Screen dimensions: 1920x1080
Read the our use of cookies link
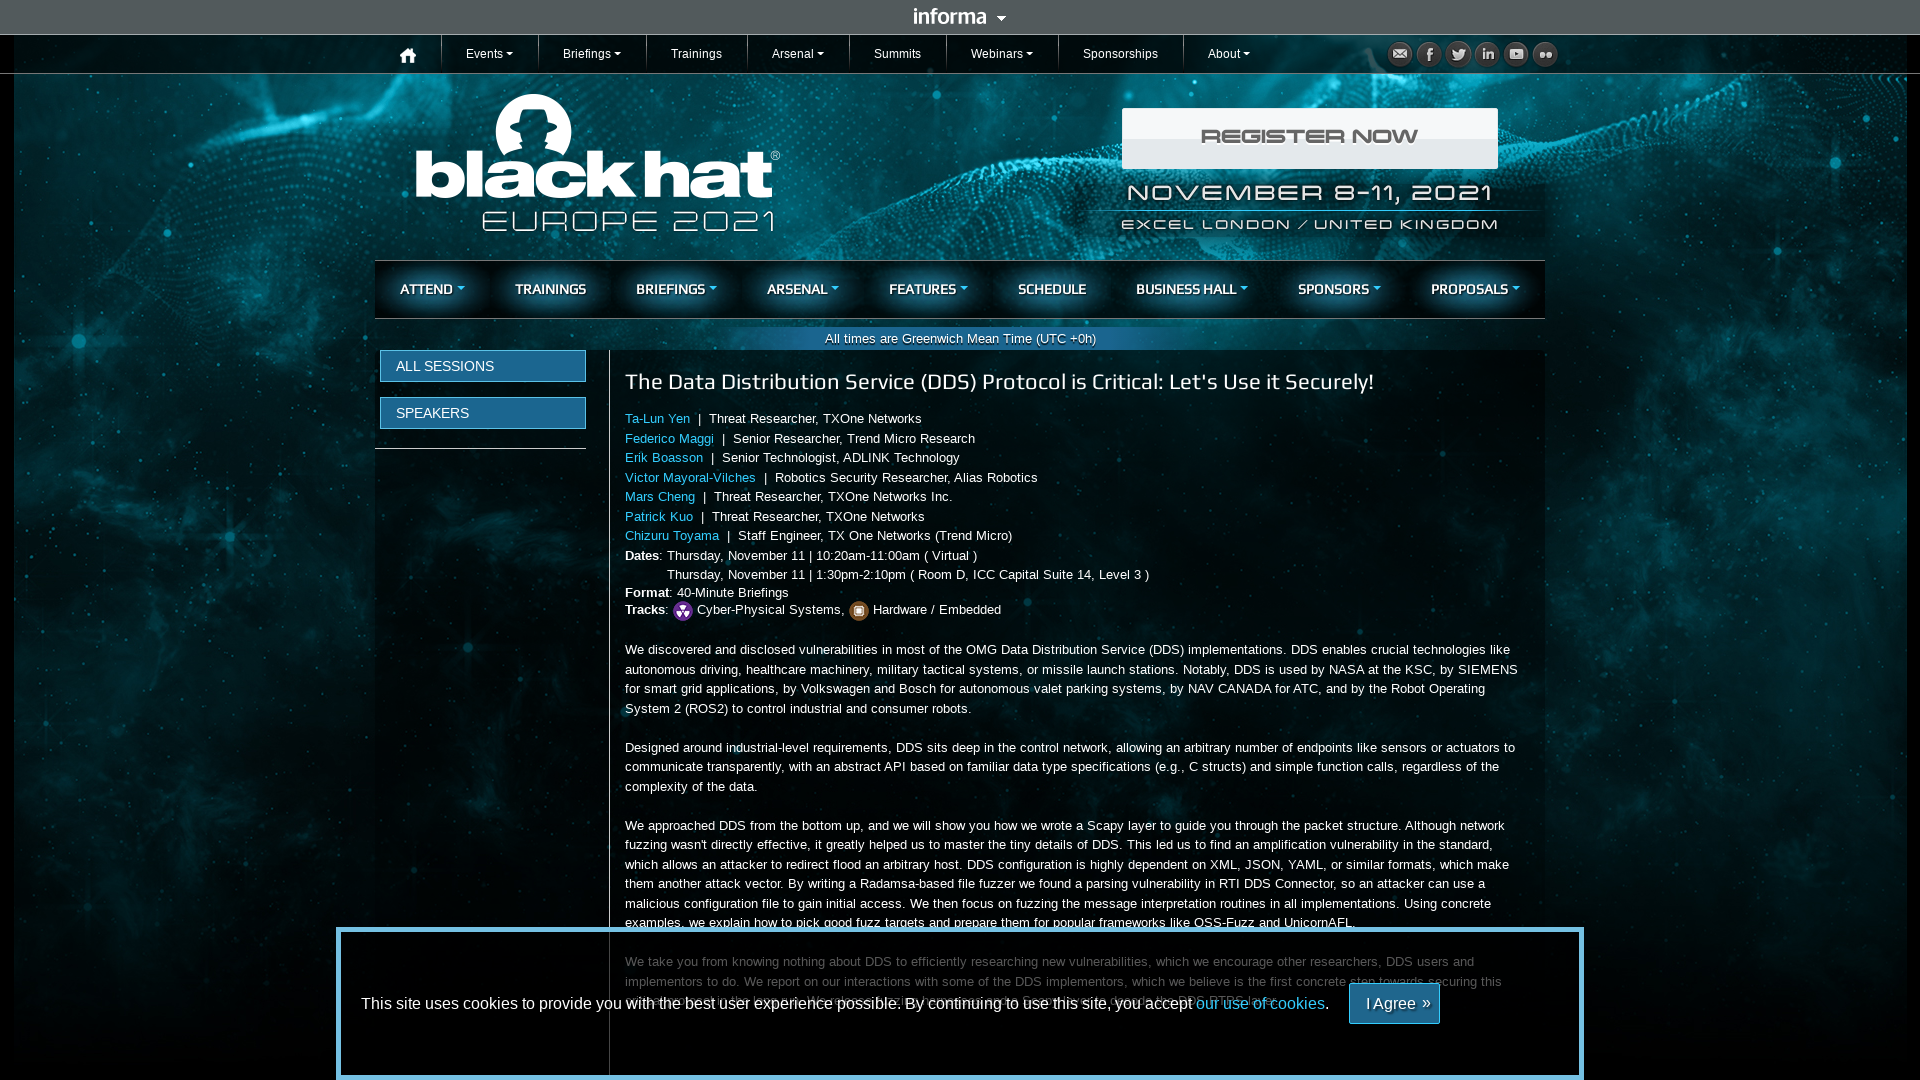click(x=1260, y=1004)
